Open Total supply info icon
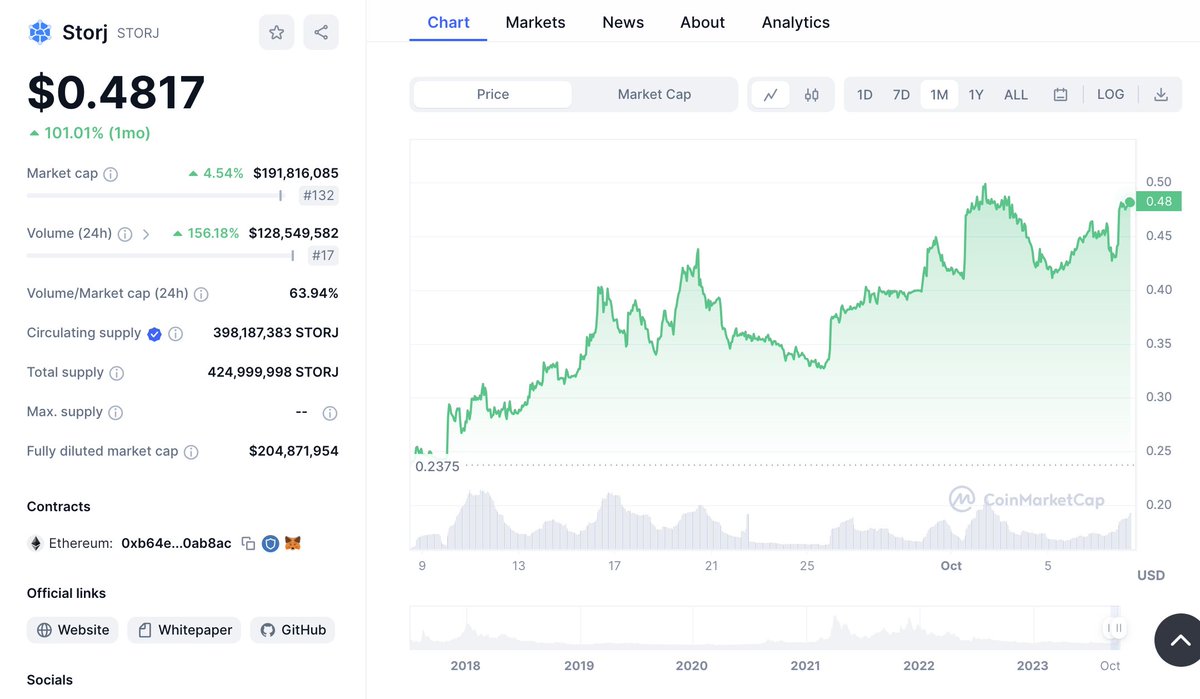Viewport: 1200px width, 699px height. 116,373
